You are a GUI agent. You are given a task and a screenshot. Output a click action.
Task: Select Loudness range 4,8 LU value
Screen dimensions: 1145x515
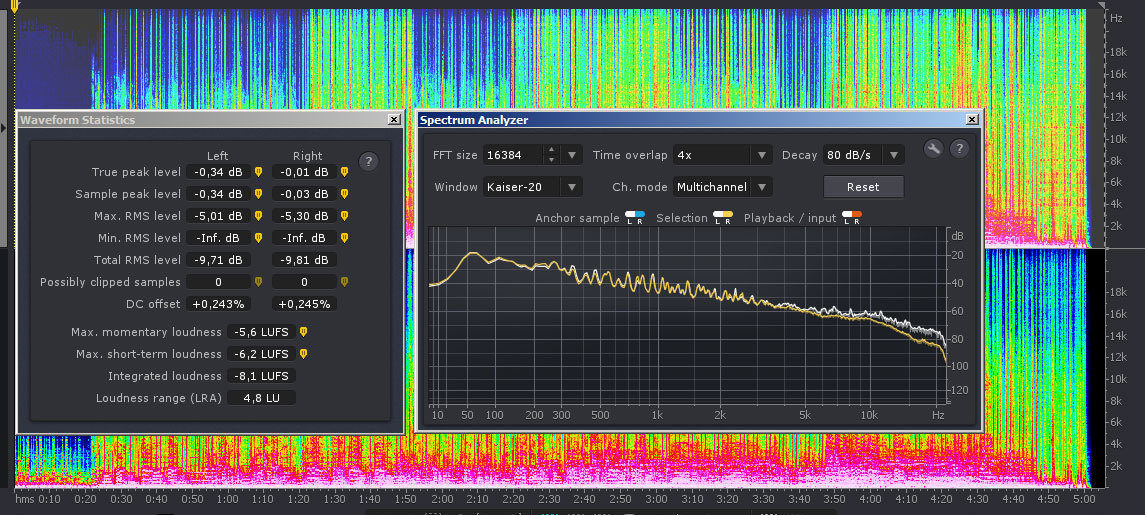click(x=261, y=398)
